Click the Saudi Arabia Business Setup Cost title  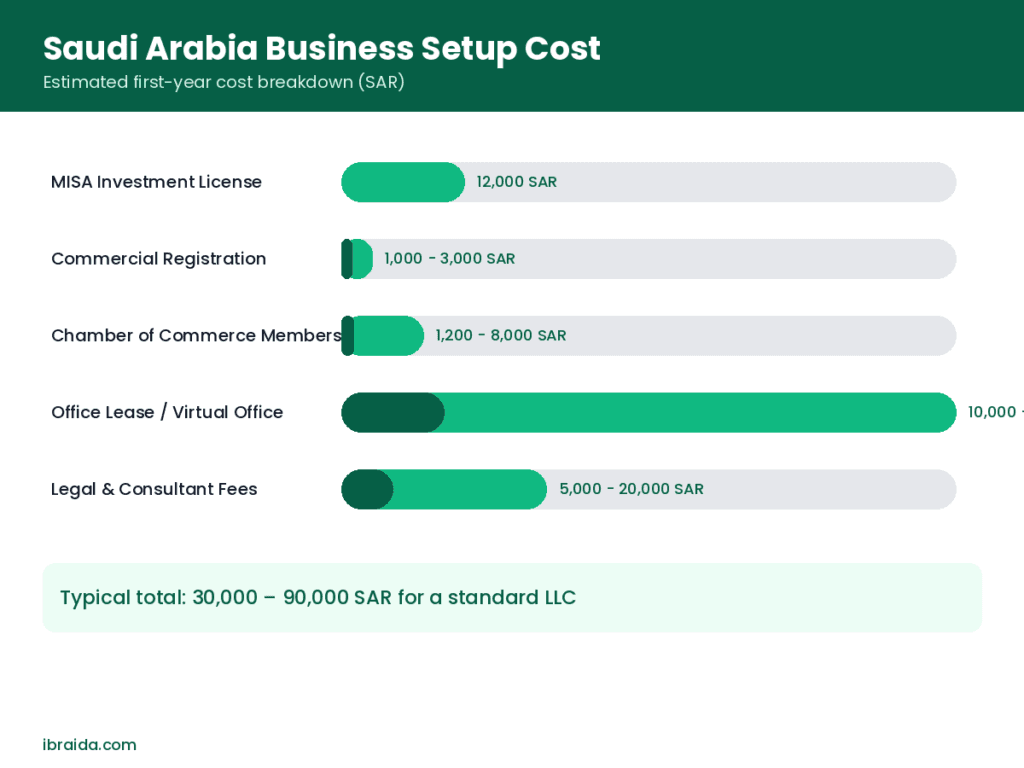[321, 48]
